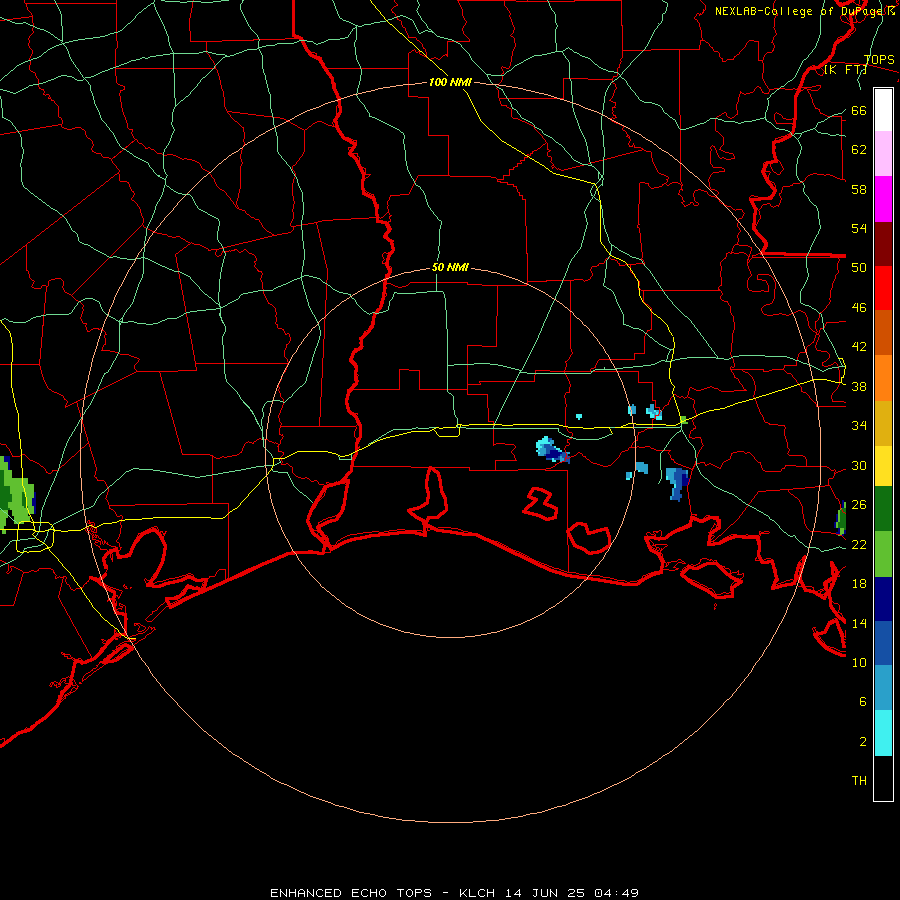Click the 'ENHANCED ECHO TOPS - KLCH' caption
Viewport: 900px width, 900px height.
(x=383, y=893)
